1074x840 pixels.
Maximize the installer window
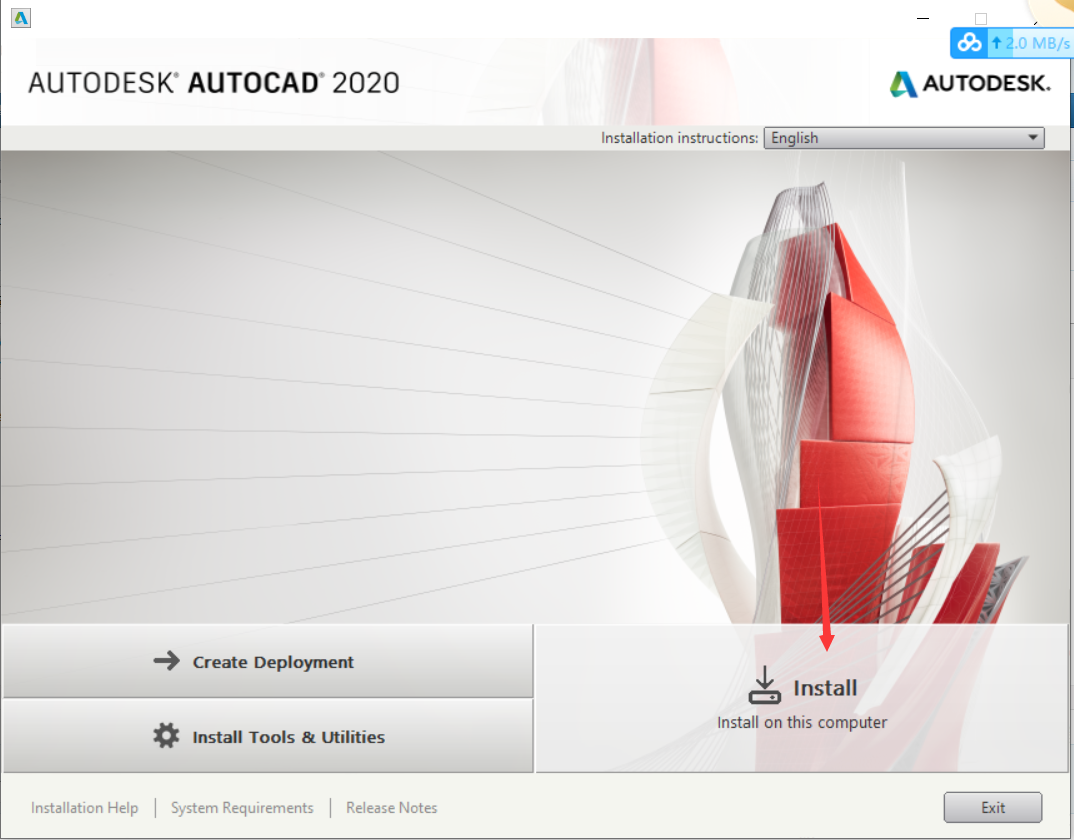pyautogui.click(x=980, y=18)
